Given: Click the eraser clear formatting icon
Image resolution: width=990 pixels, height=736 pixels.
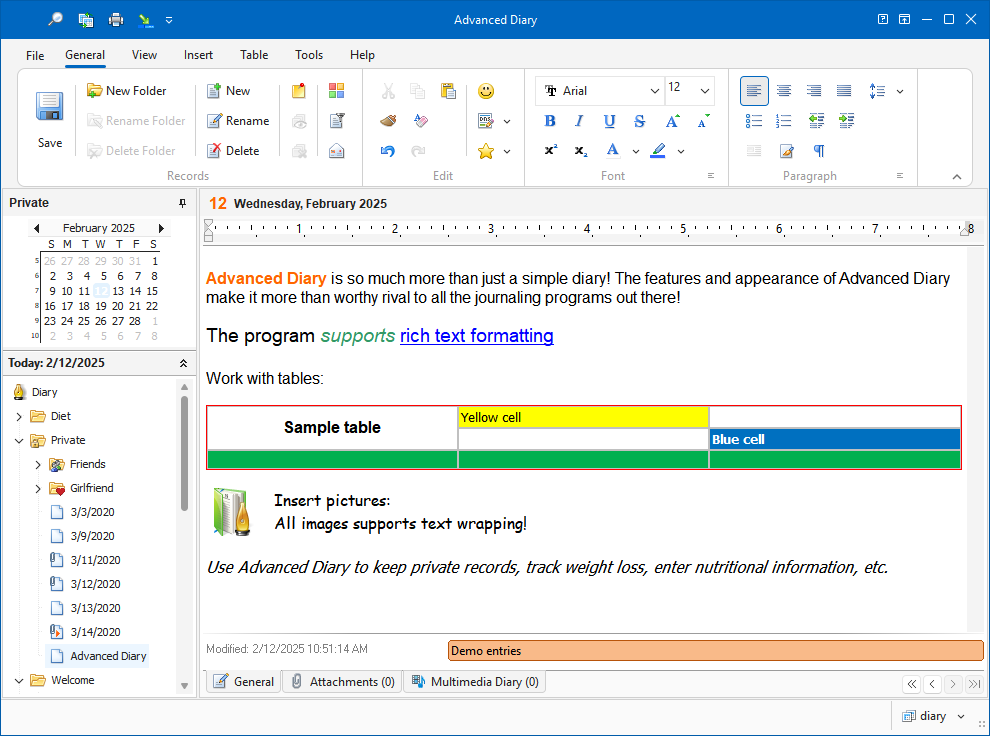Looking at the screenshot, I should 420,121.
